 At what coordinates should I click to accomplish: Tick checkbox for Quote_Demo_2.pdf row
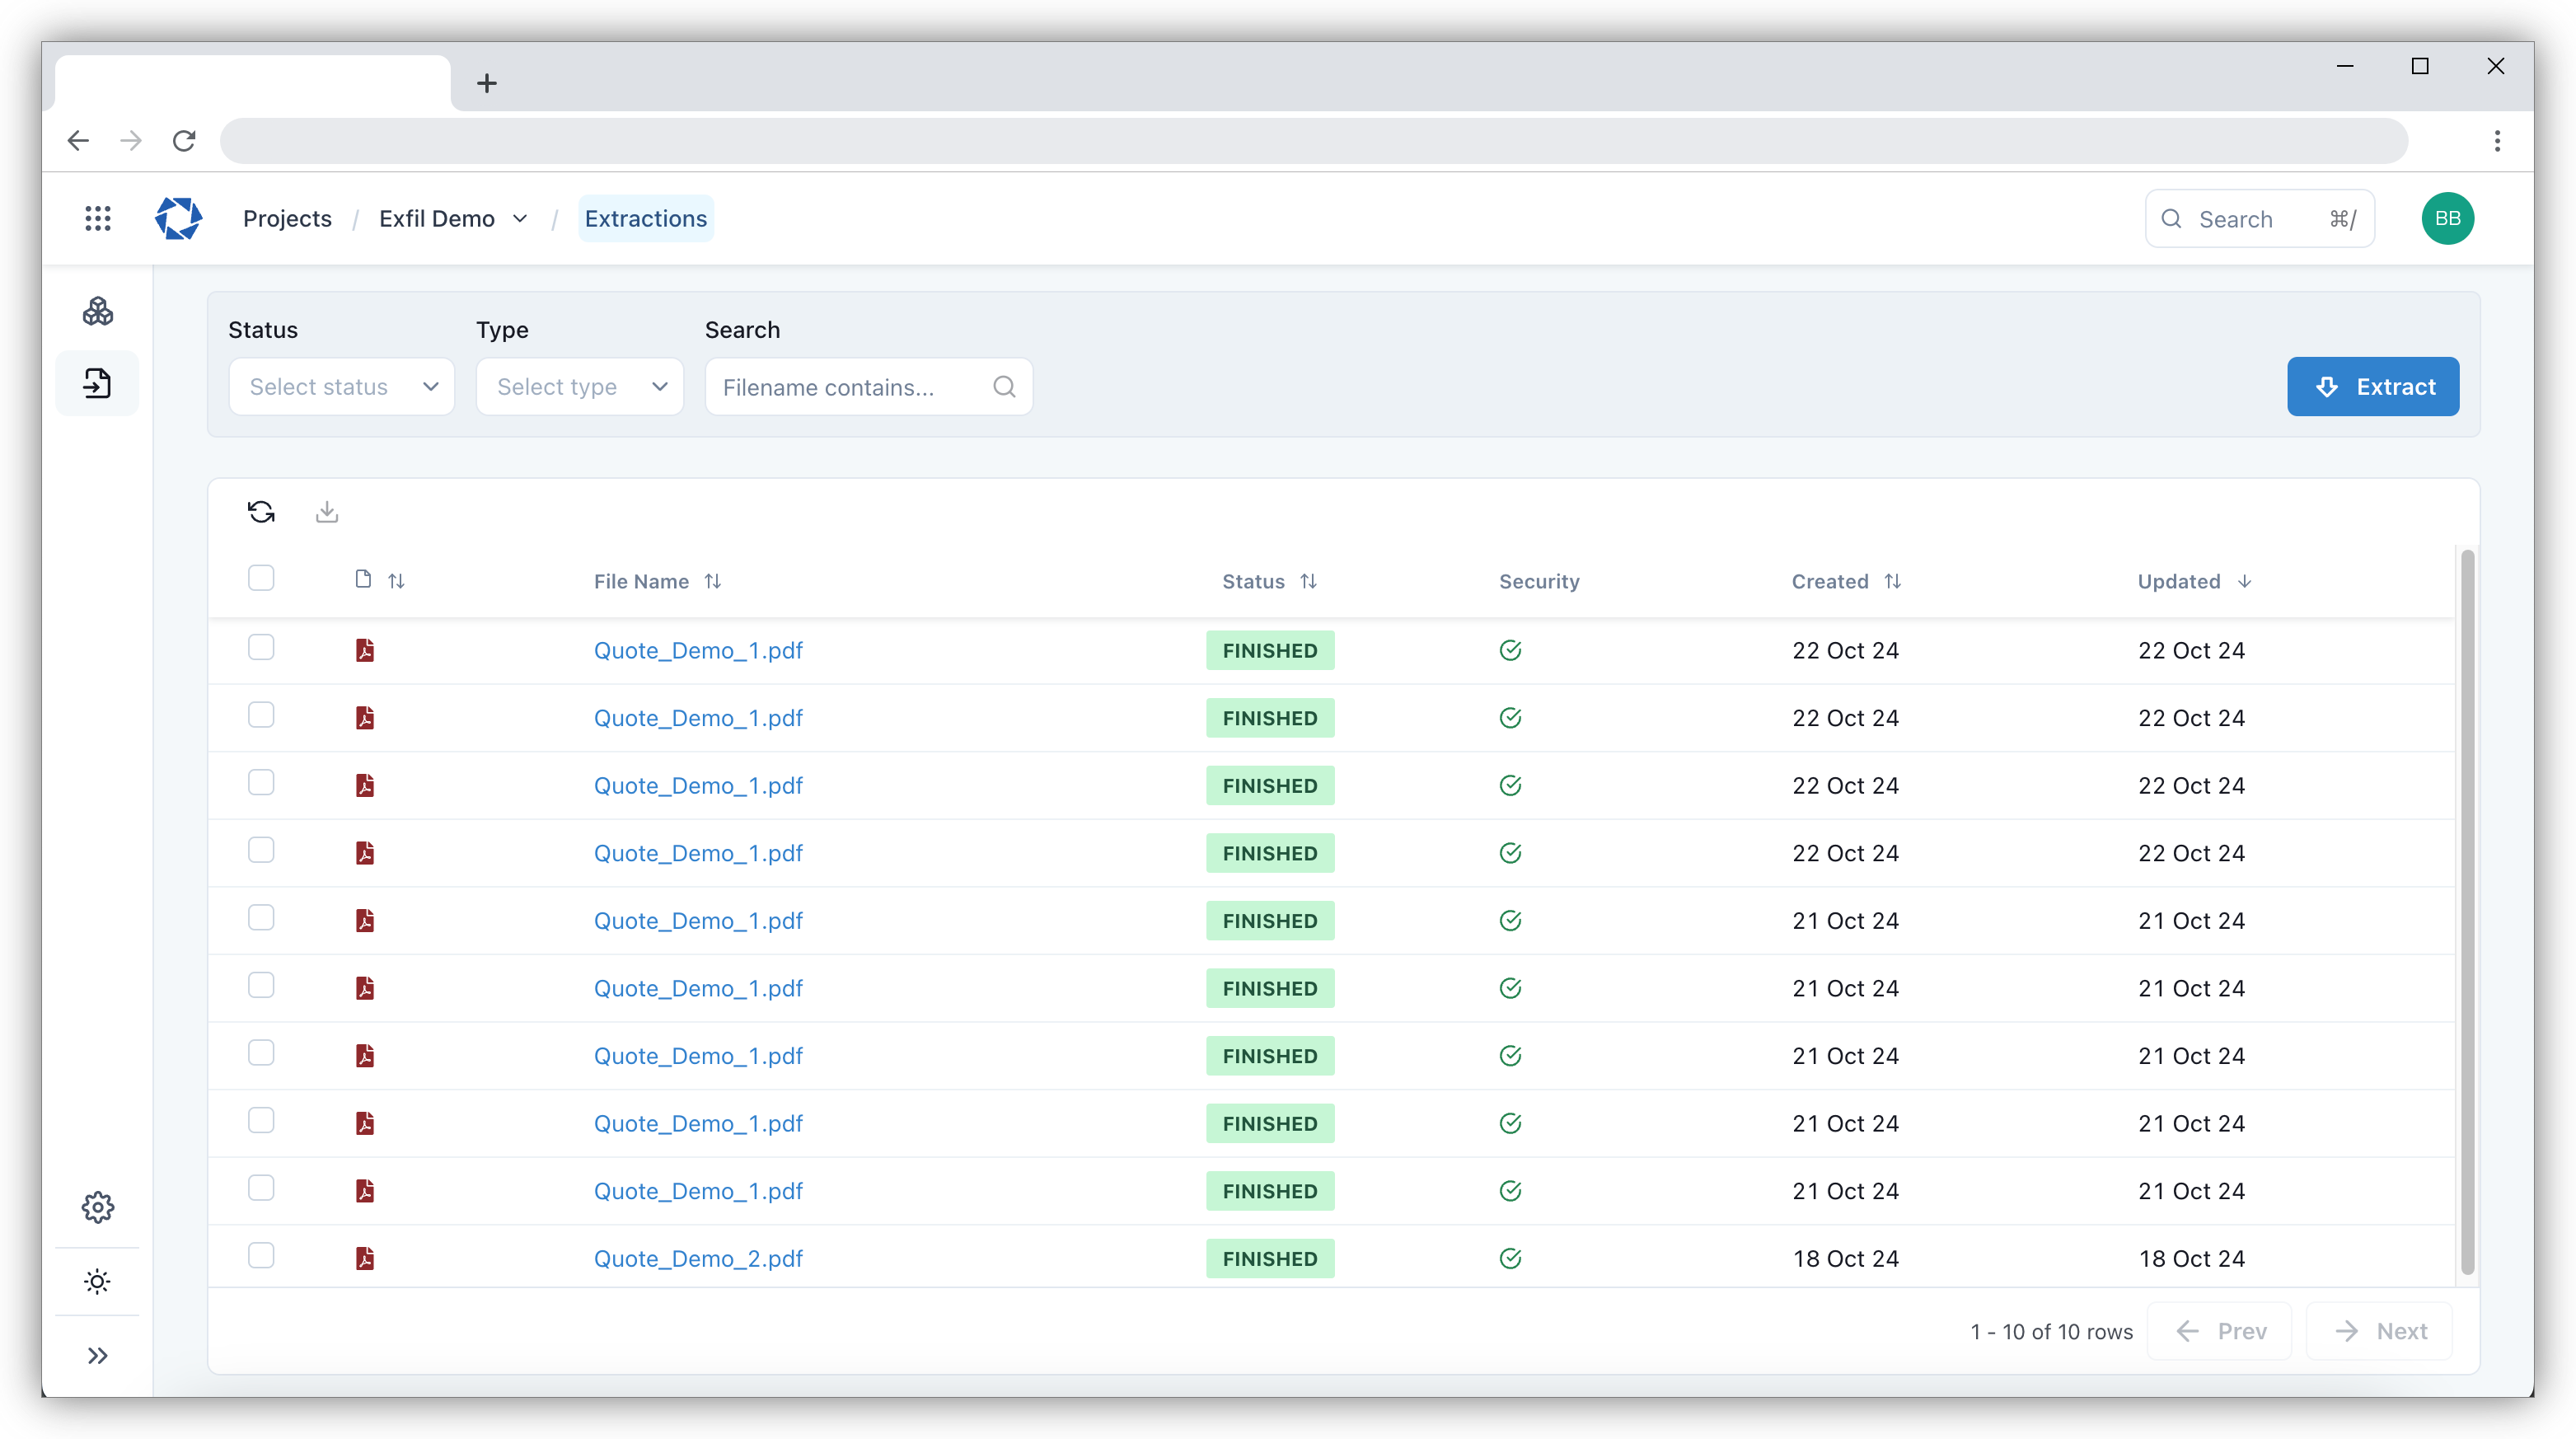(261, 1255)
